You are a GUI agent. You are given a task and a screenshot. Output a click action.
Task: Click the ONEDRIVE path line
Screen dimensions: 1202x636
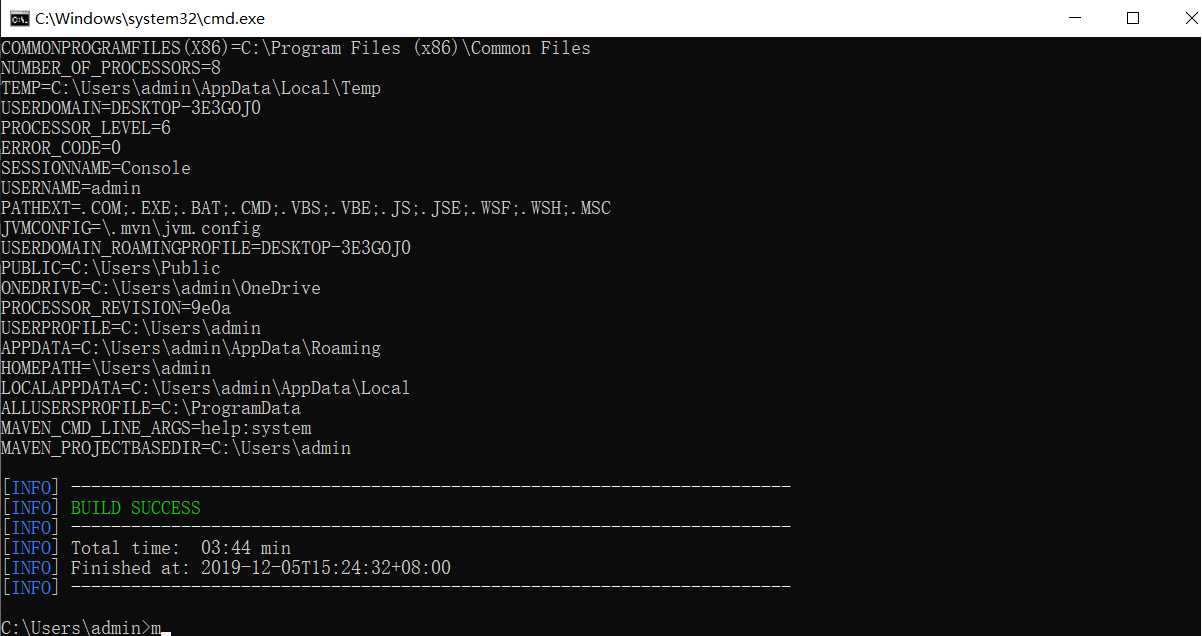(161, 288)
